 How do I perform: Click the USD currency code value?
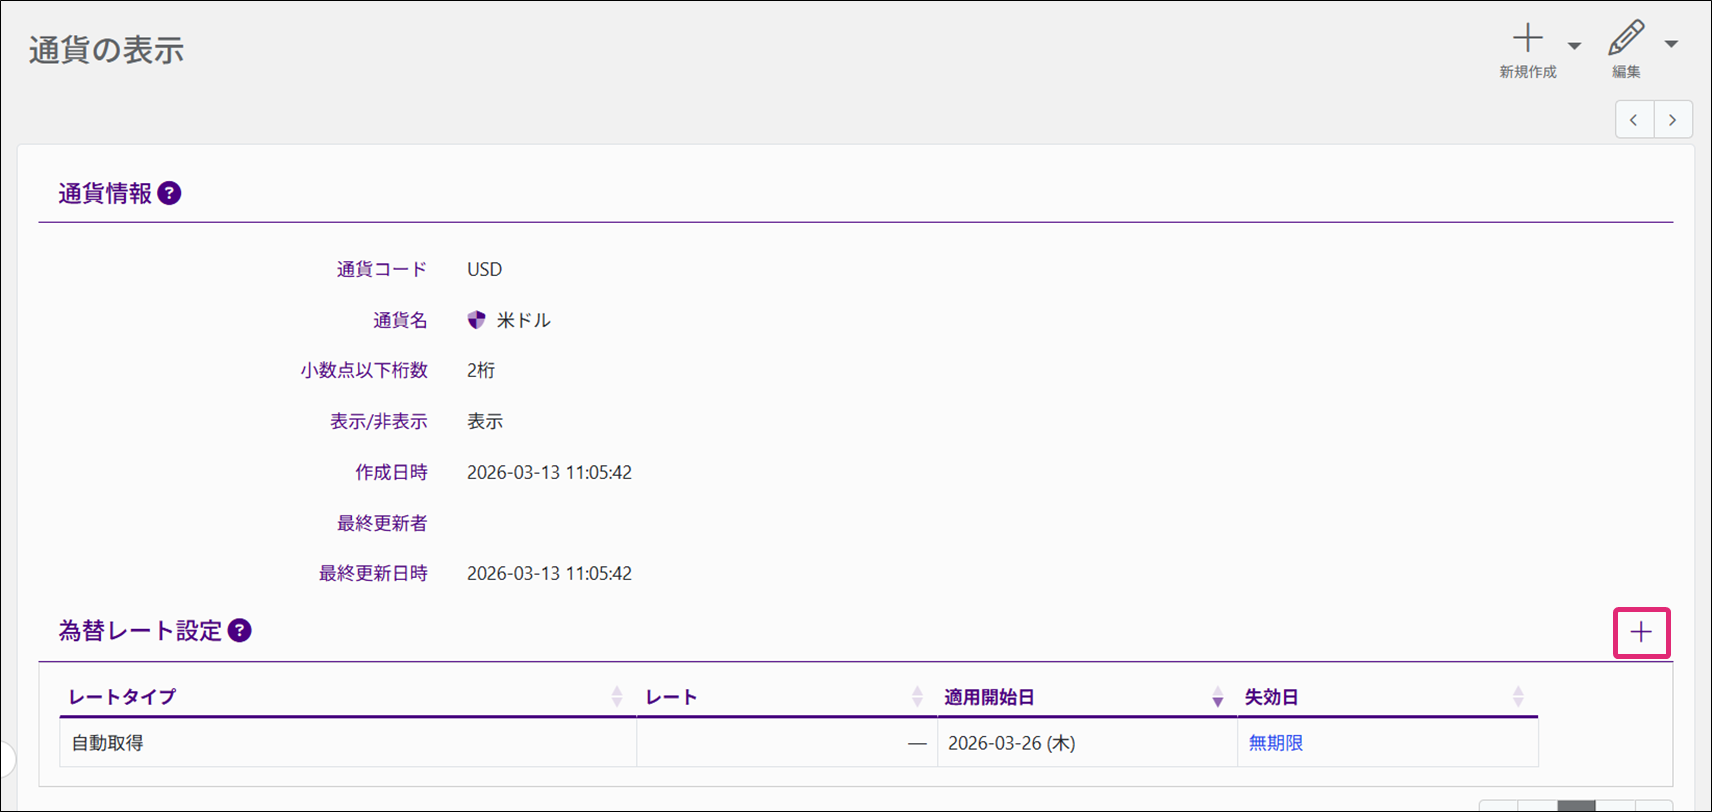tap(484, 269)
